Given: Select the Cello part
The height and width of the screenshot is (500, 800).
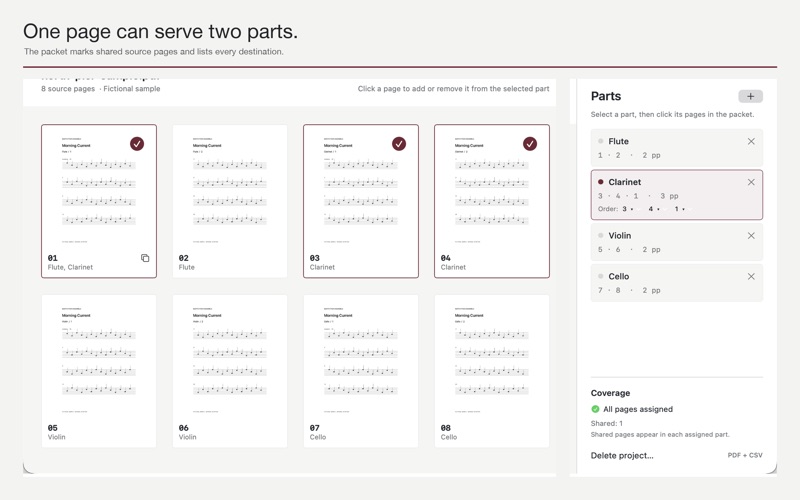Looking at the screenshot, I should 677,283.
